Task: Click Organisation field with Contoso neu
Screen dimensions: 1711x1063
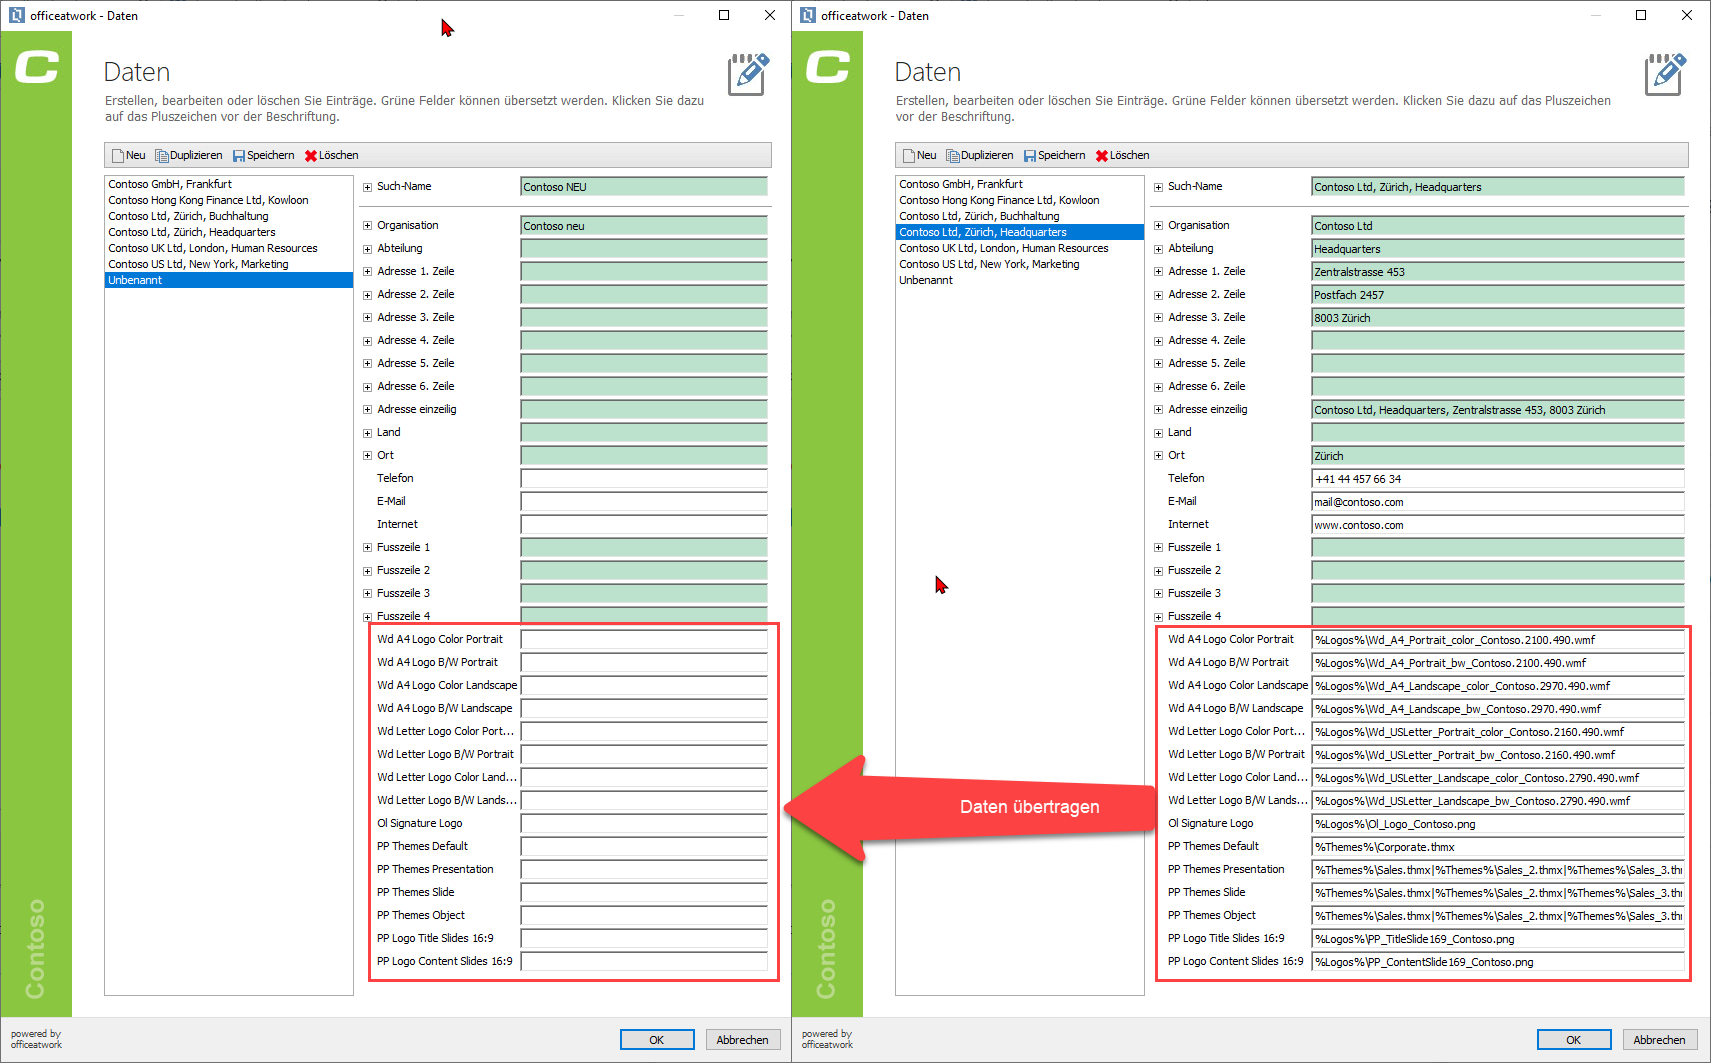Action: pyautogui.click(x=644, y=226)
